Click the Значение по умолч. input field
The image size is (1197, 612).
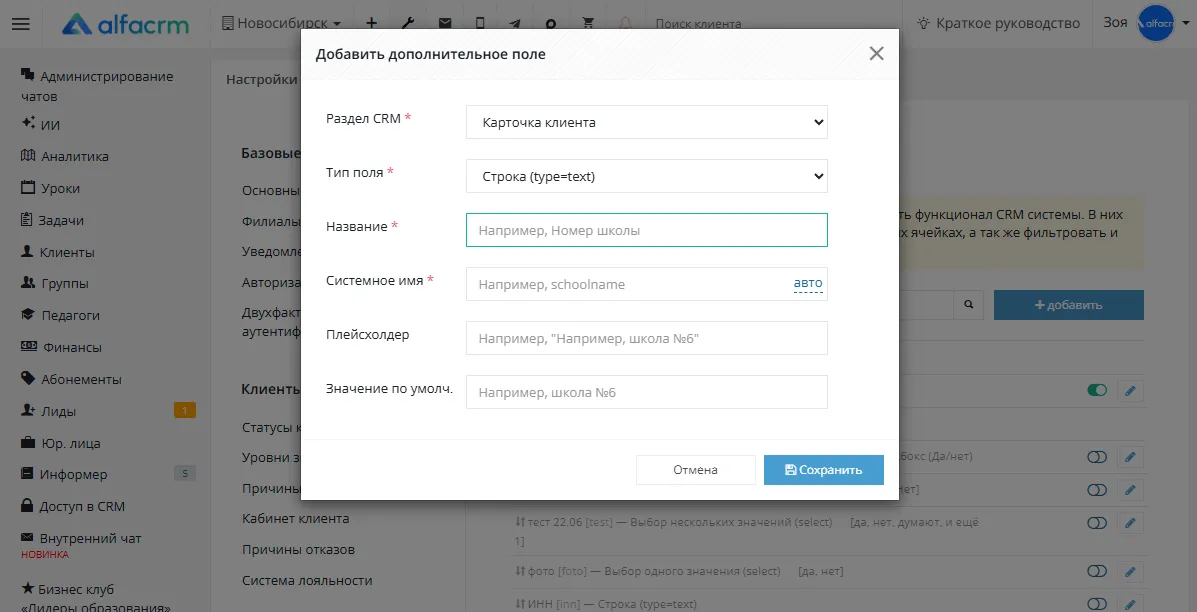647,392
